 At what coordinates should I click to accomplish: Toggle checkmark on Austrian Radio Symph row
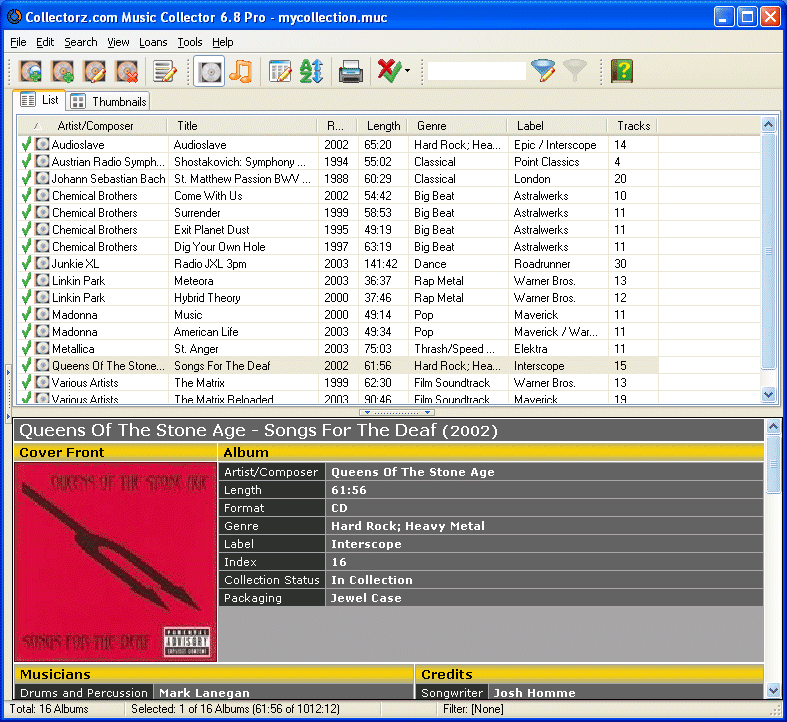point(26,162)
